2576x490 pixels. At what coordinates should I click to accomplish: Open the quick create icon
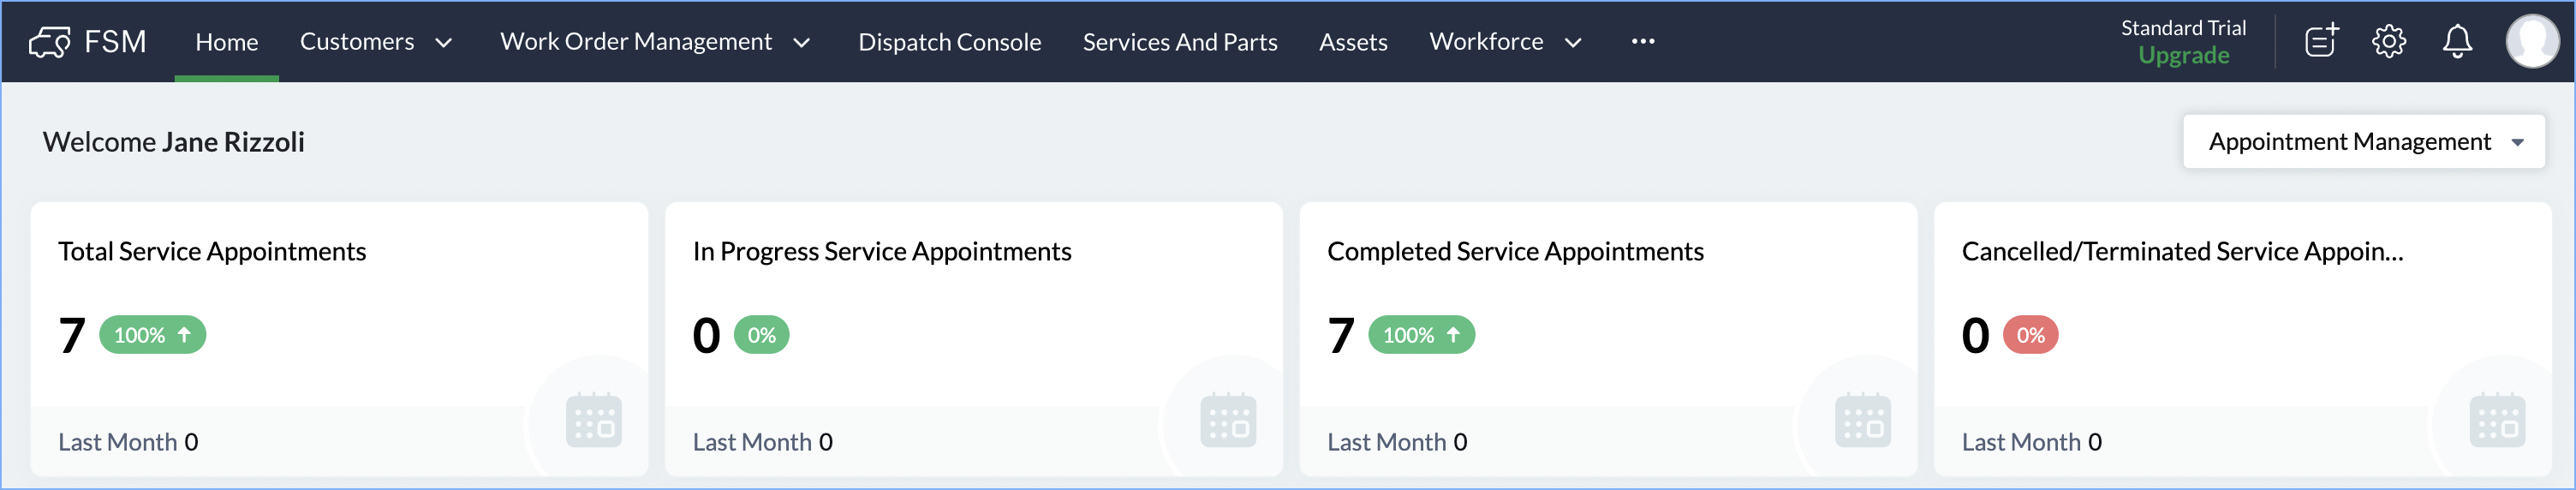(x=2321, y=41)
